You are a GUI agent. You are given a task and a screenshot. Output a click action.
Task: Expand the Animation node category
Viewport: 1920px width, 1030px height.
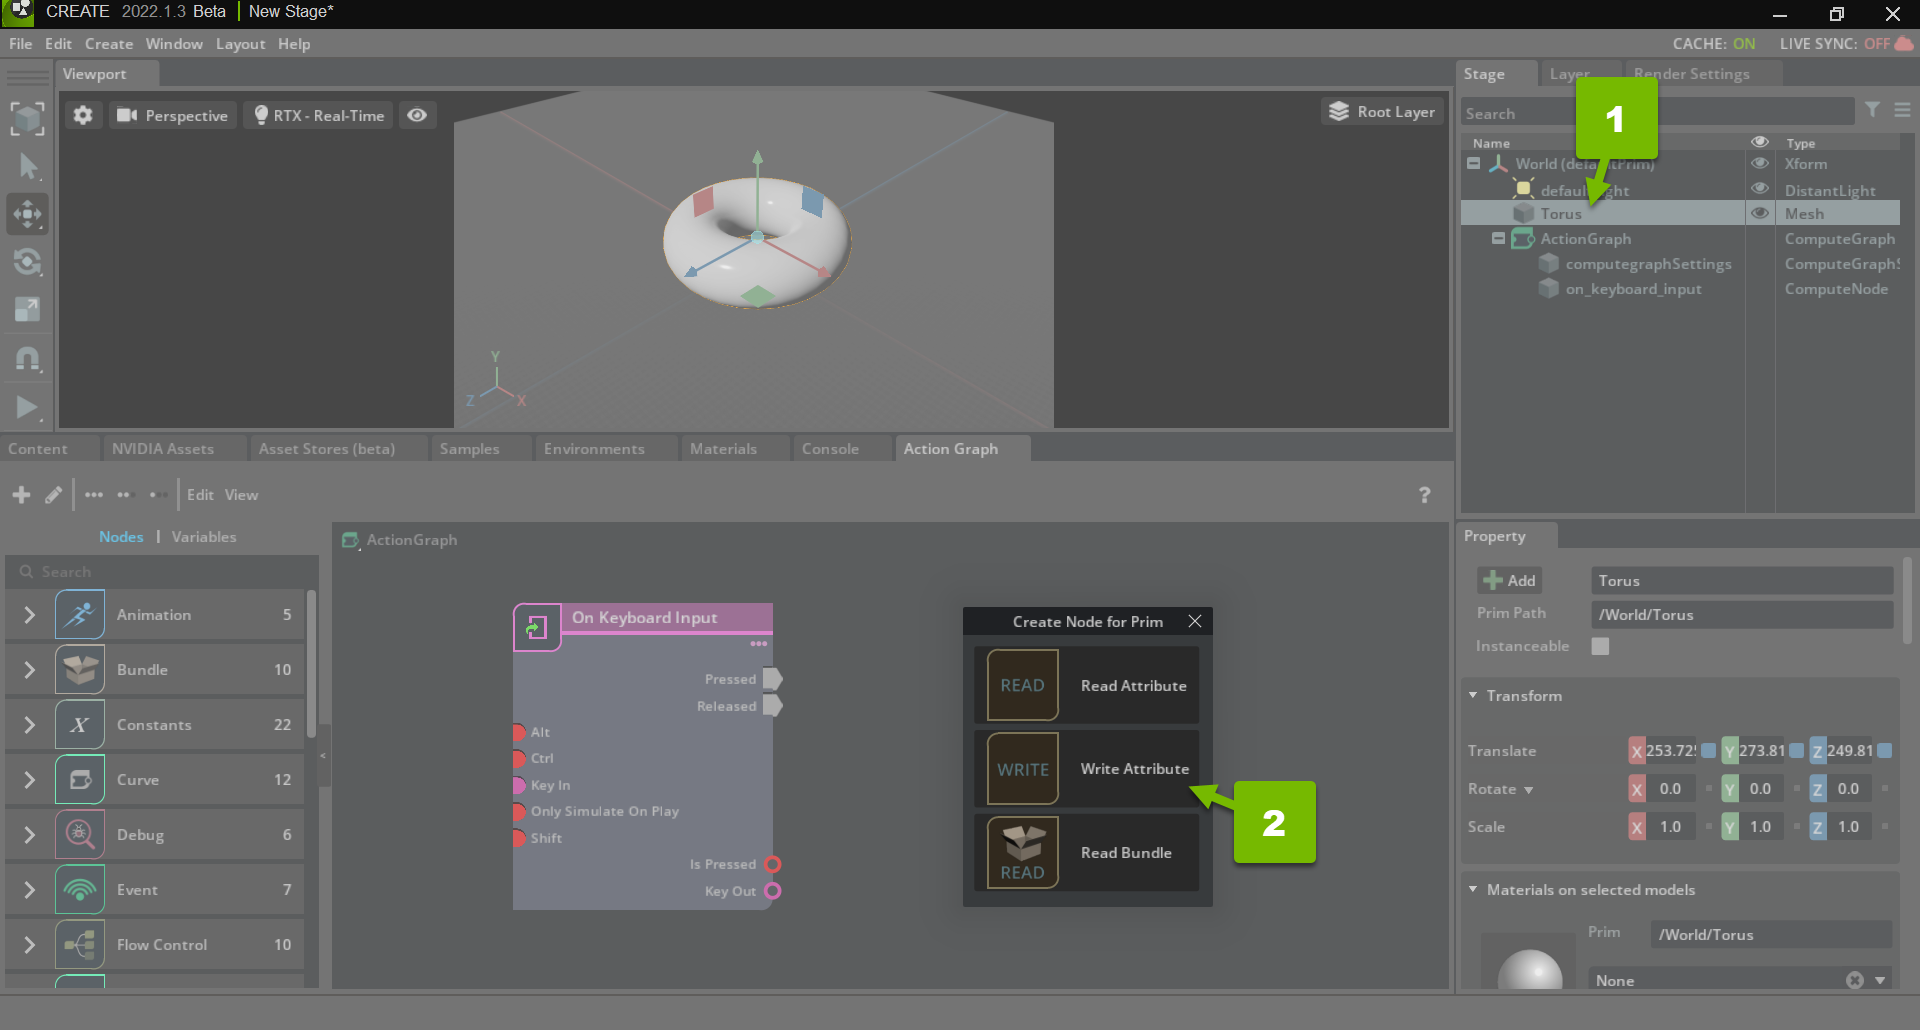(x=29, y=614)
